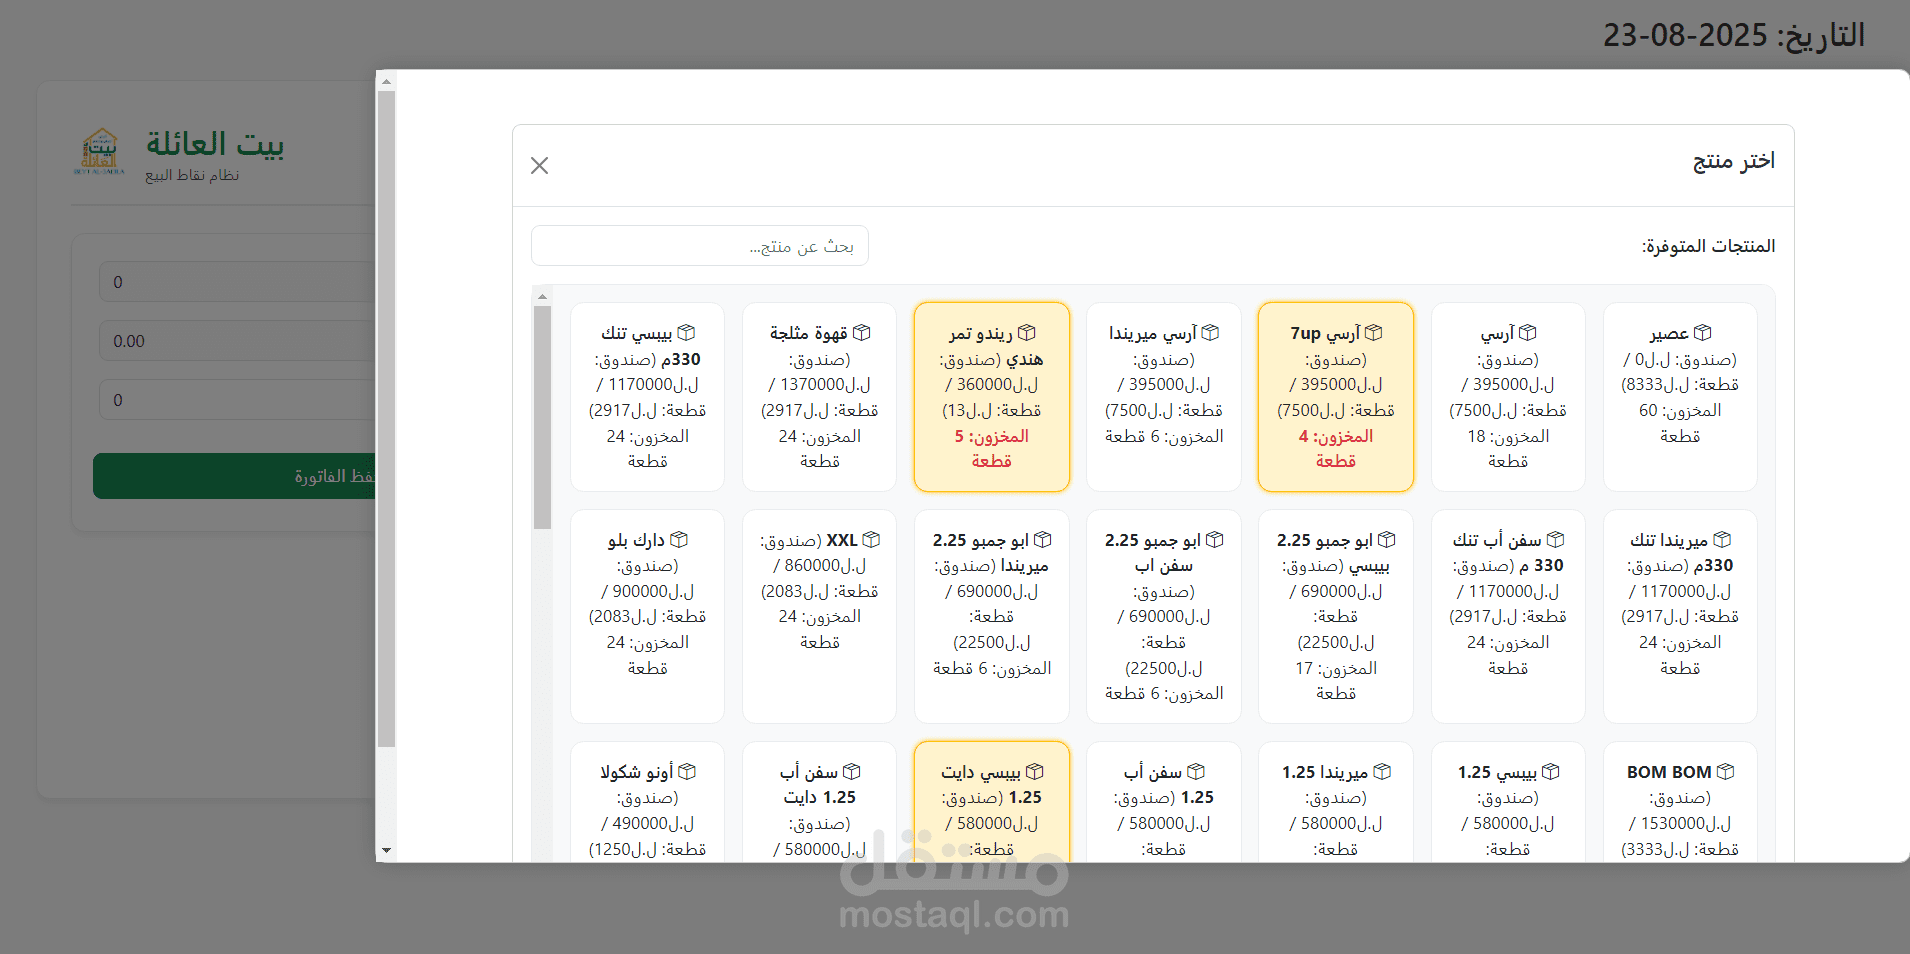Pick the box icon on the ميريندا 1.25 card

click(1382, 772)
